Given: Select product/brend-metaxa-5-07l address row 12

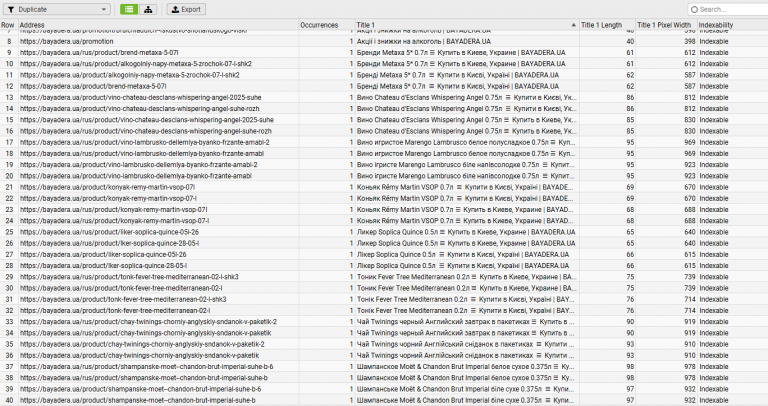Looking at the screenshot, I should 93,86.
